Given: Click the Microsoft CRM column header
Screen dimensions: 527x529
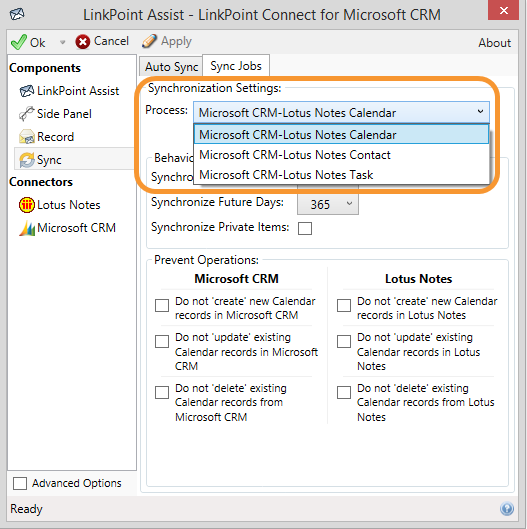Looking at the screenshot, I should coord(236,279).
